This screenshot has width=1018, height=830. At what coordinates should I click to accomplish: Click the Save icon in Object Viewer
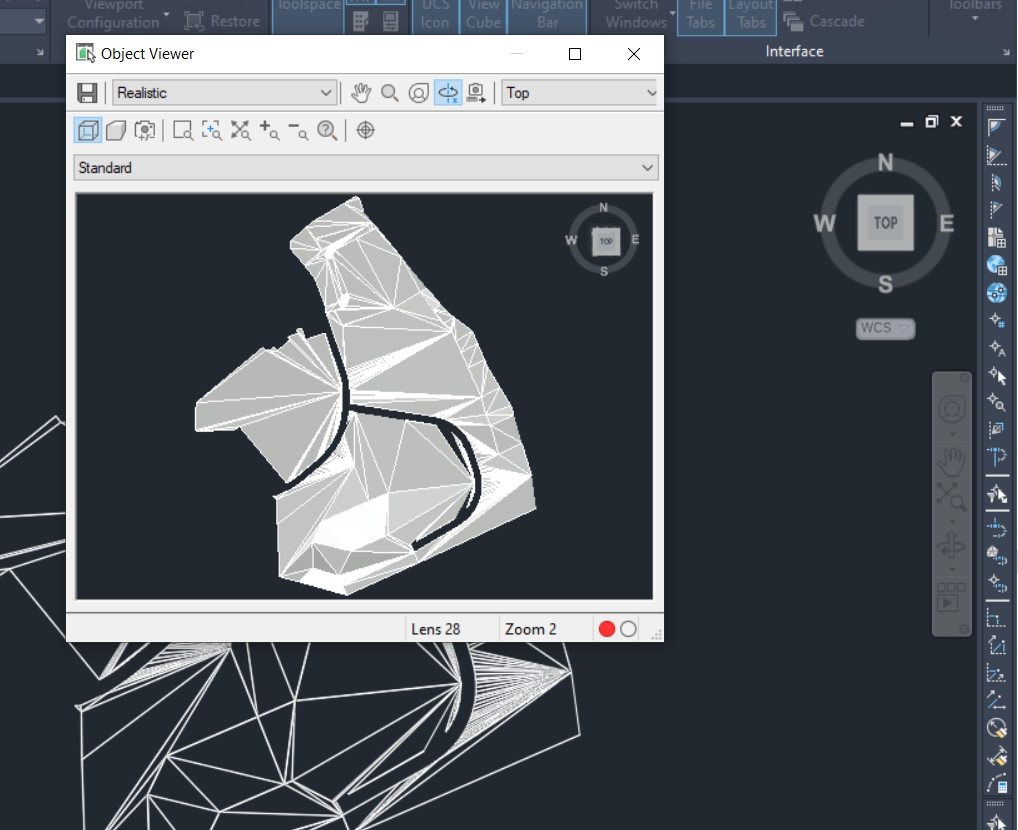[87, 92]
